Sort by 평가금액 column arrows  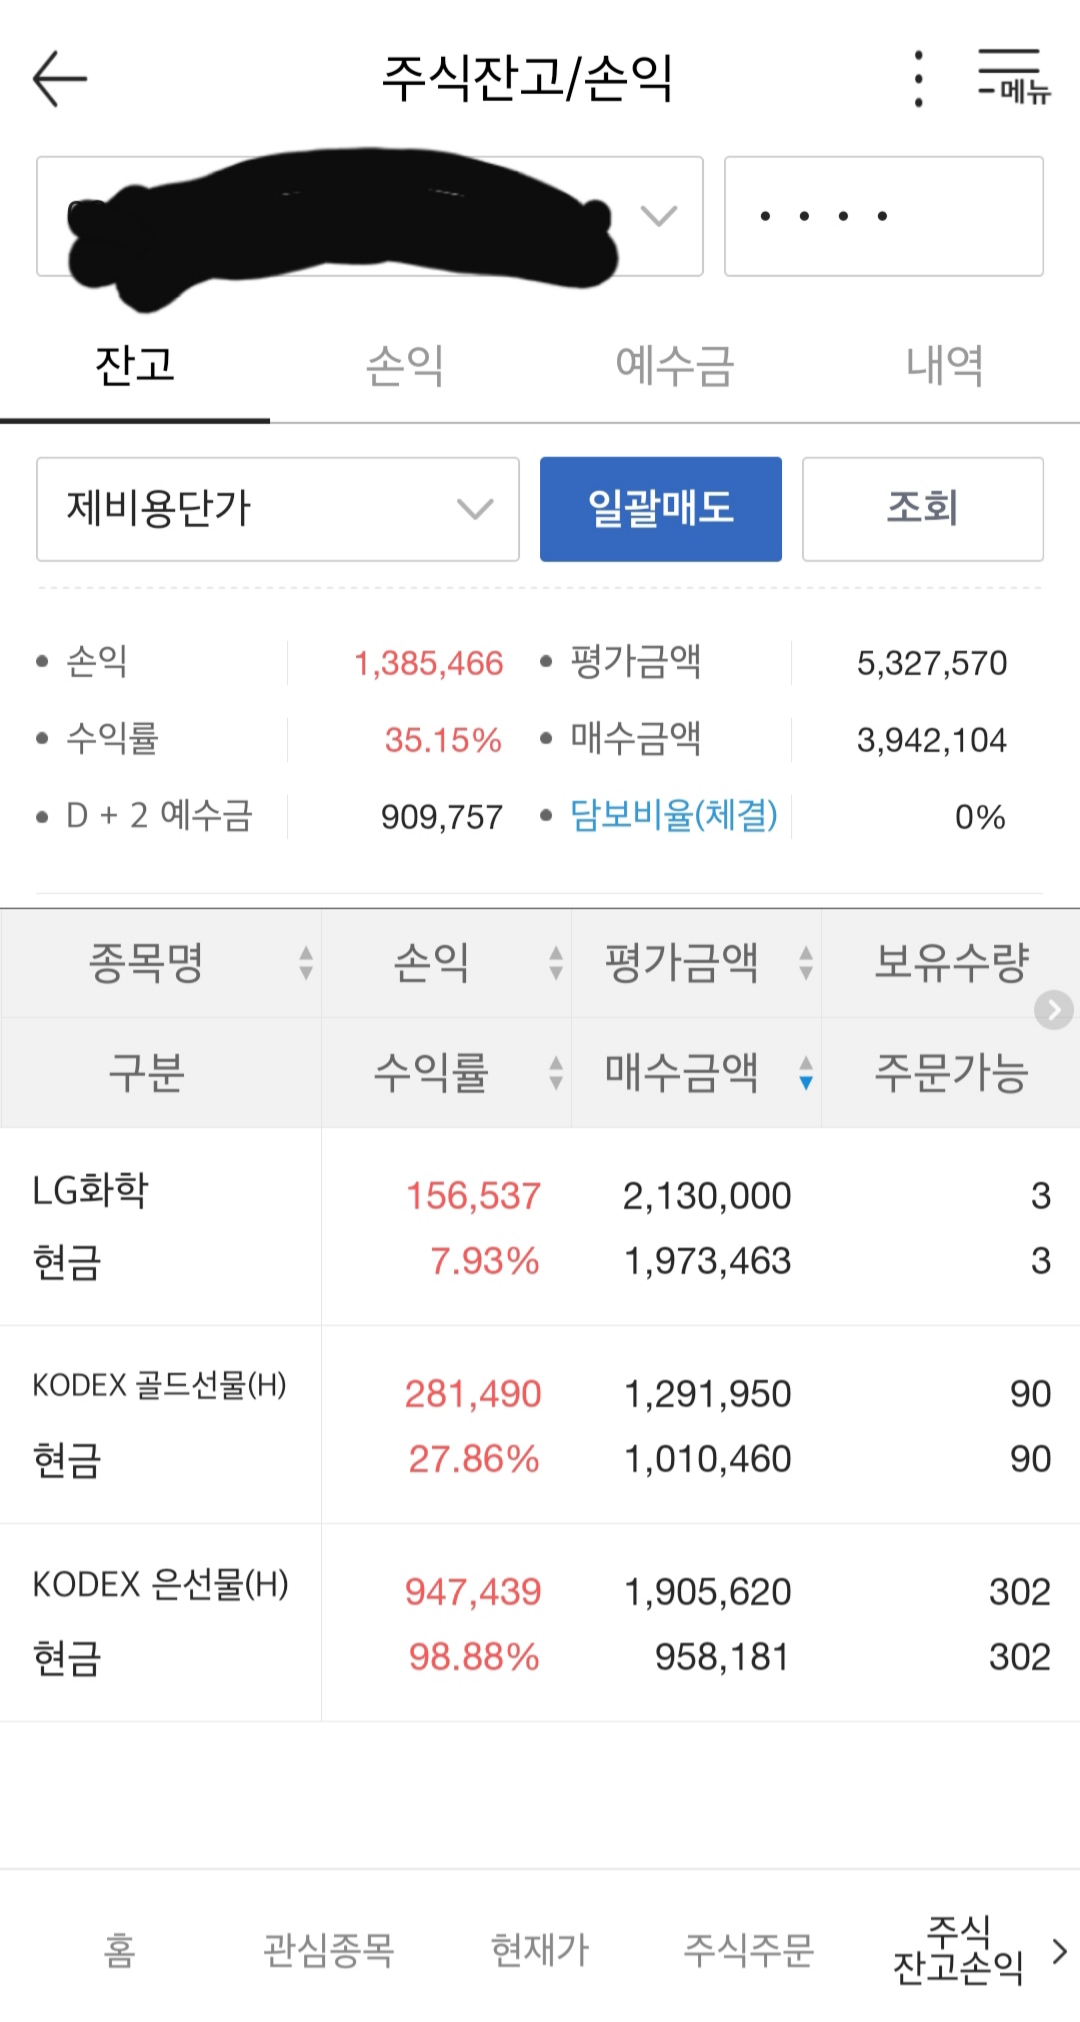tap(806, 963)
